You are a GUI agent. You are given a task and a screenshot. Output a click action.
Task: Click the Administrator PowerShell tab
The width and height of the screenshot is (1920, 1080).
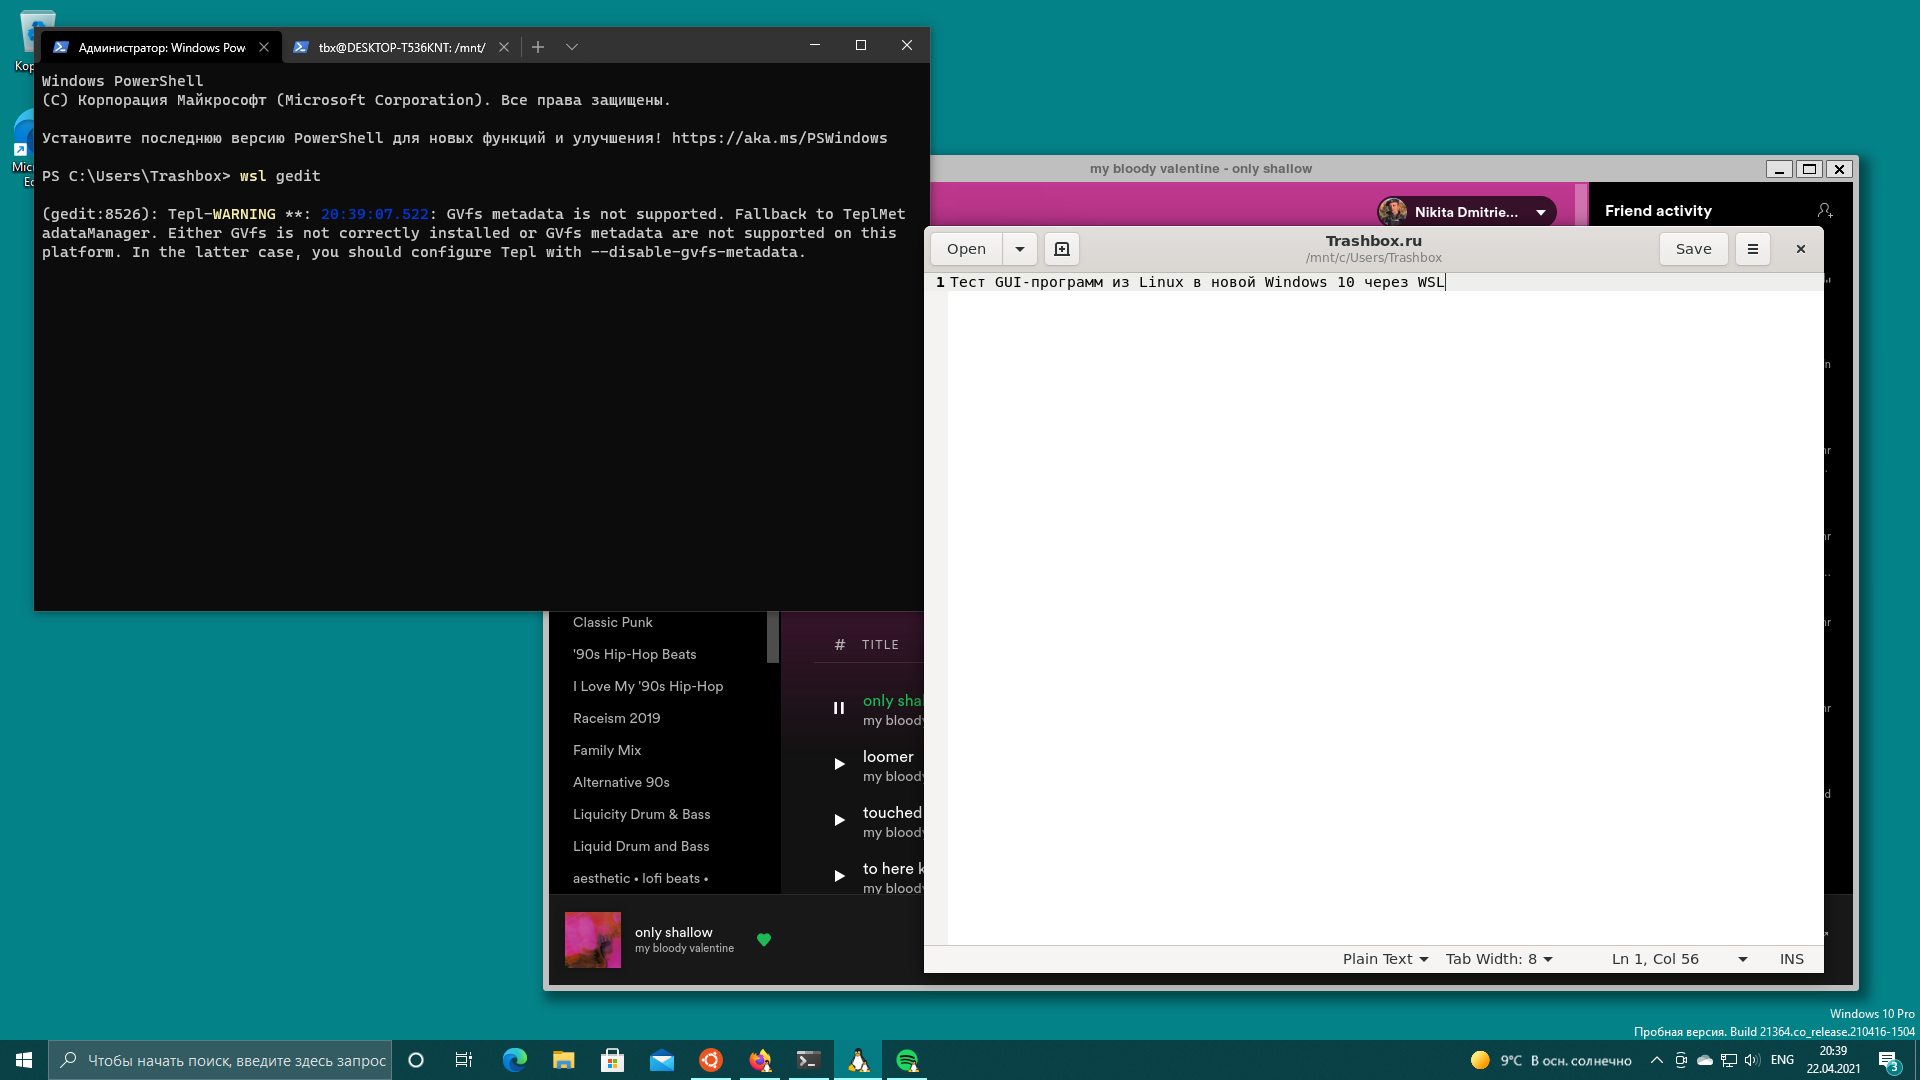[150, 46]
